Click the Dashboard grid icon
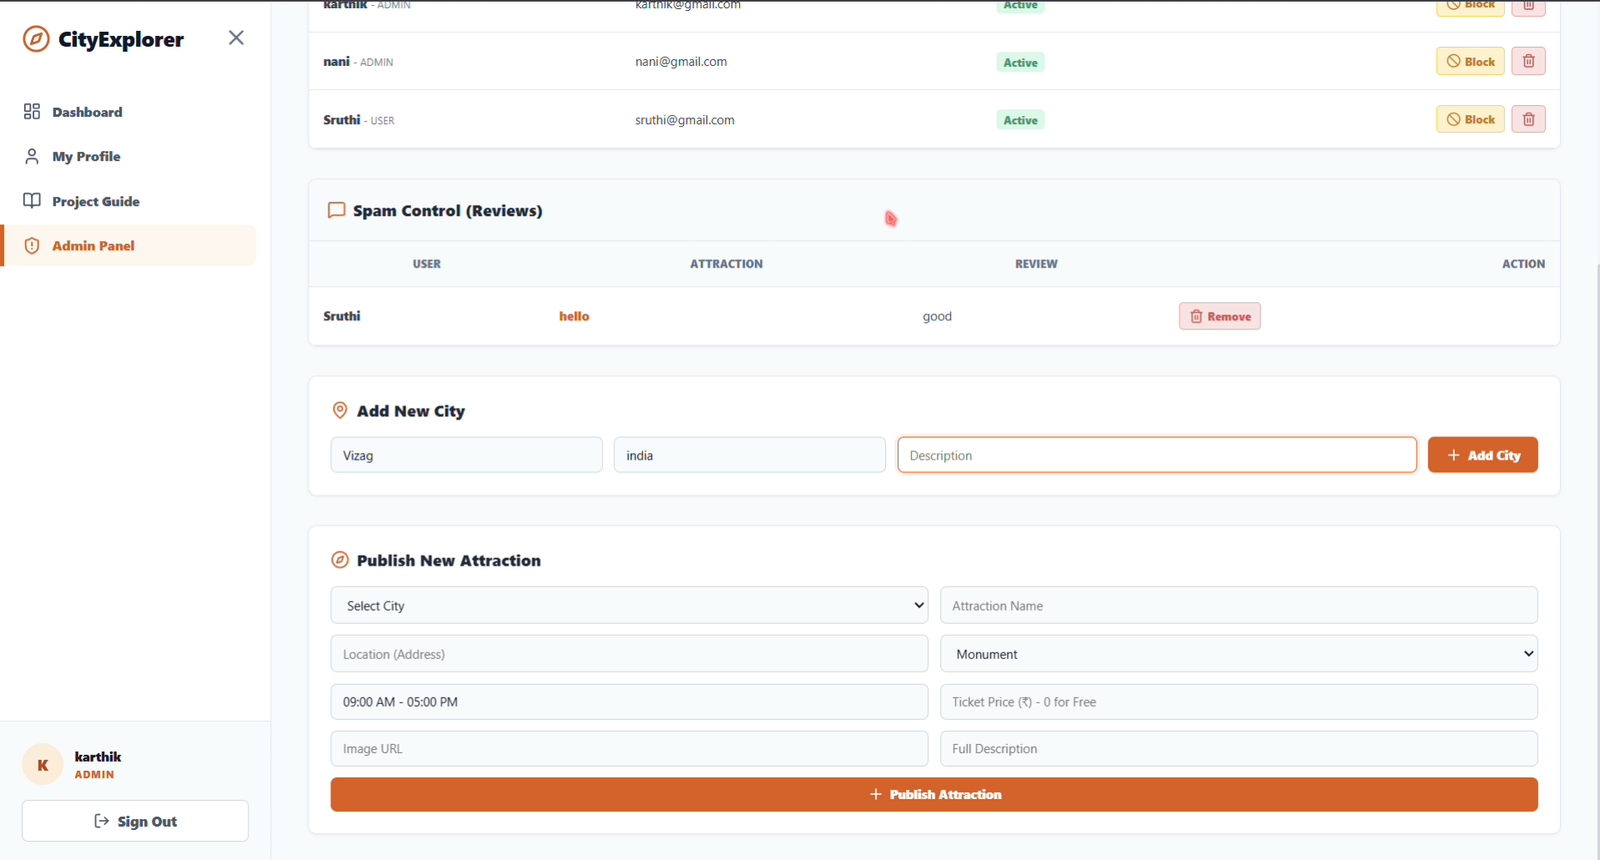The height and width of the screenshot is (860, 1600). click(x=32, y=112)
